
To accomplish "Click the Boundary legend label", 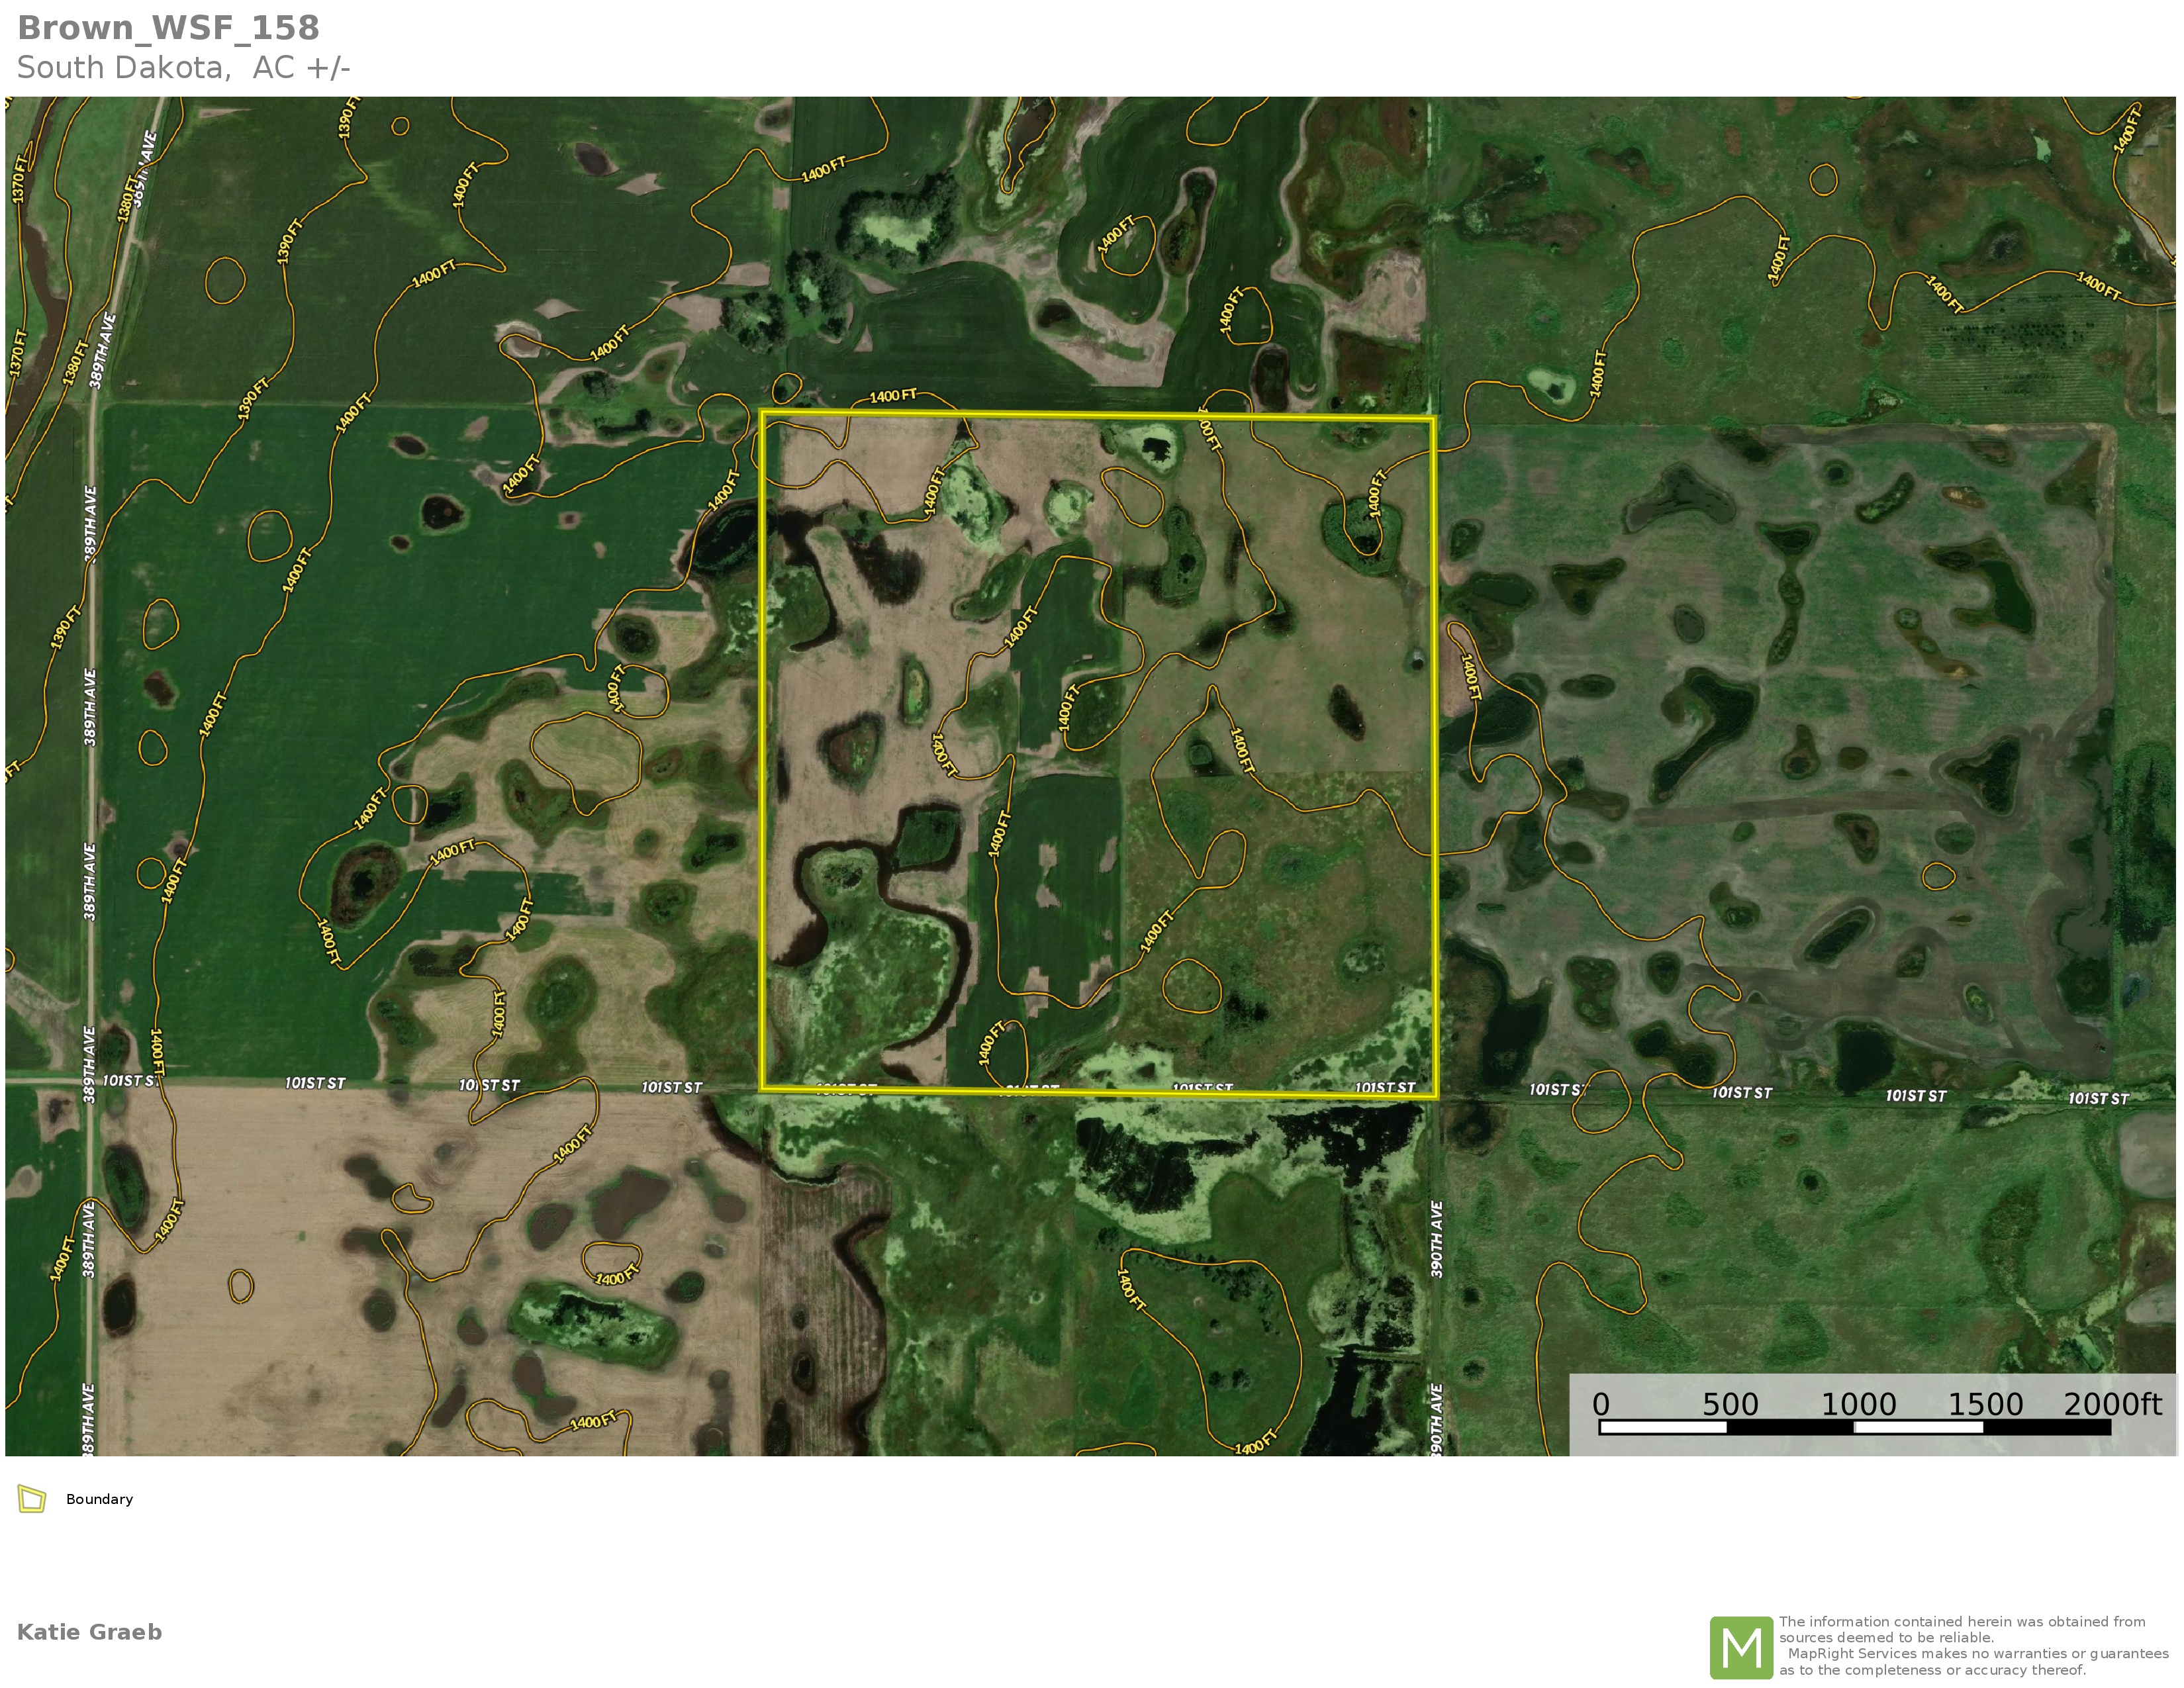I will [x=99, y=1499].
